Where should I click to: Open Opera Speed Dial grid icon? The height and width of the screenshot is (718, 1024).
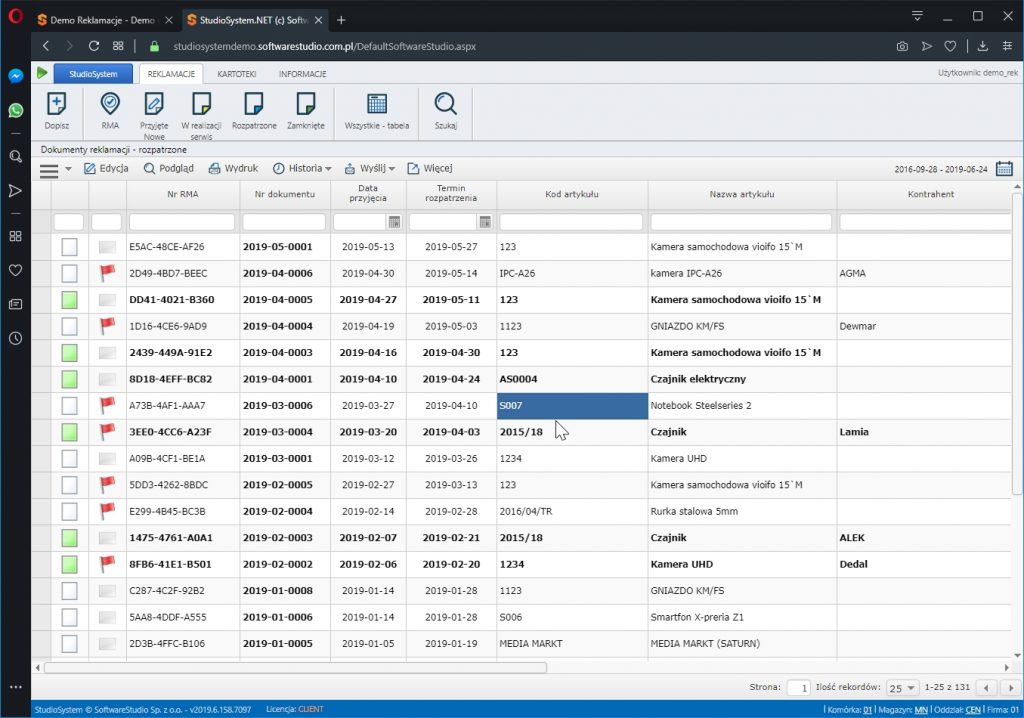pos(118,46)
